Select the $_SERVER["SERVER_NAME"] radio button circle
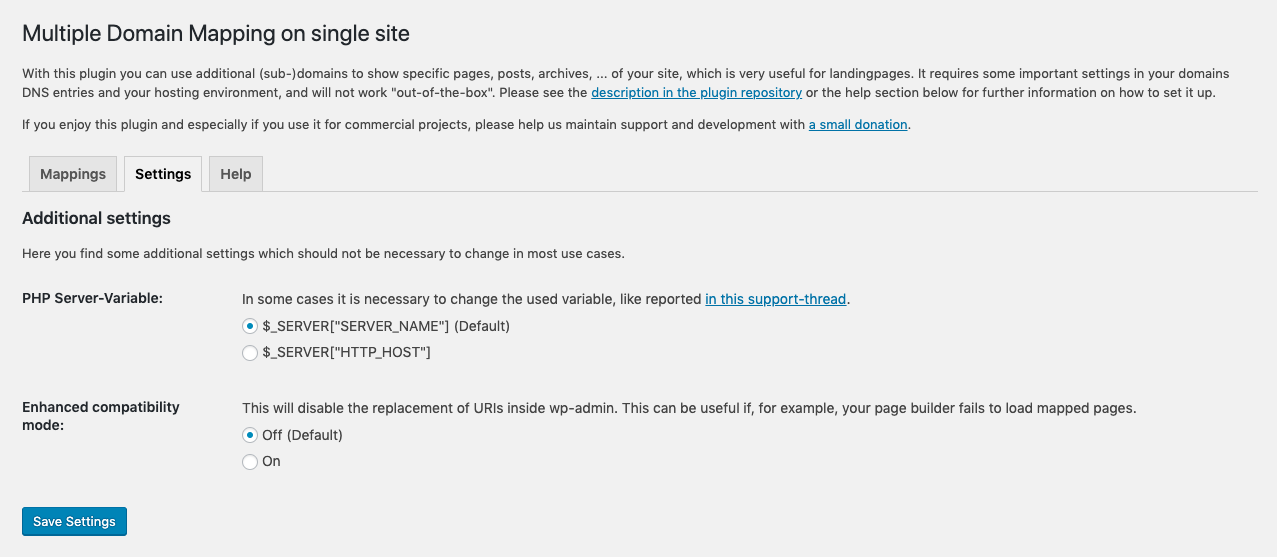1277x557 pixels. click(x=250, y=327)
